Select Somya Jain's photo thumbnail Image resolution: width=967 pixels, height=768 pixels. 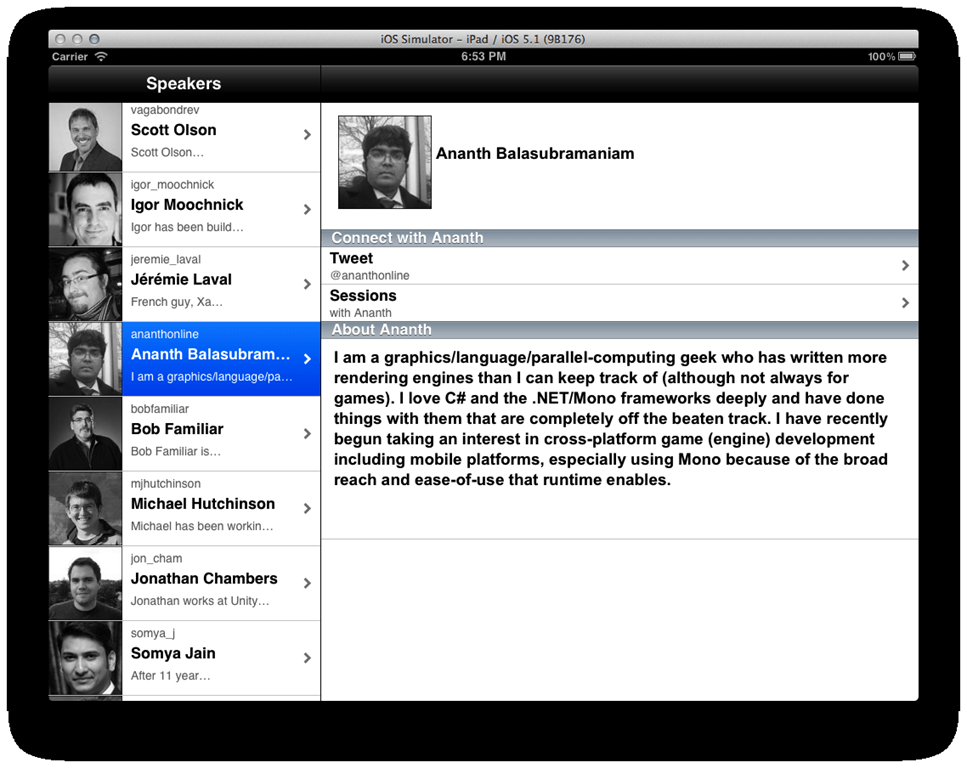click(85, 658)
